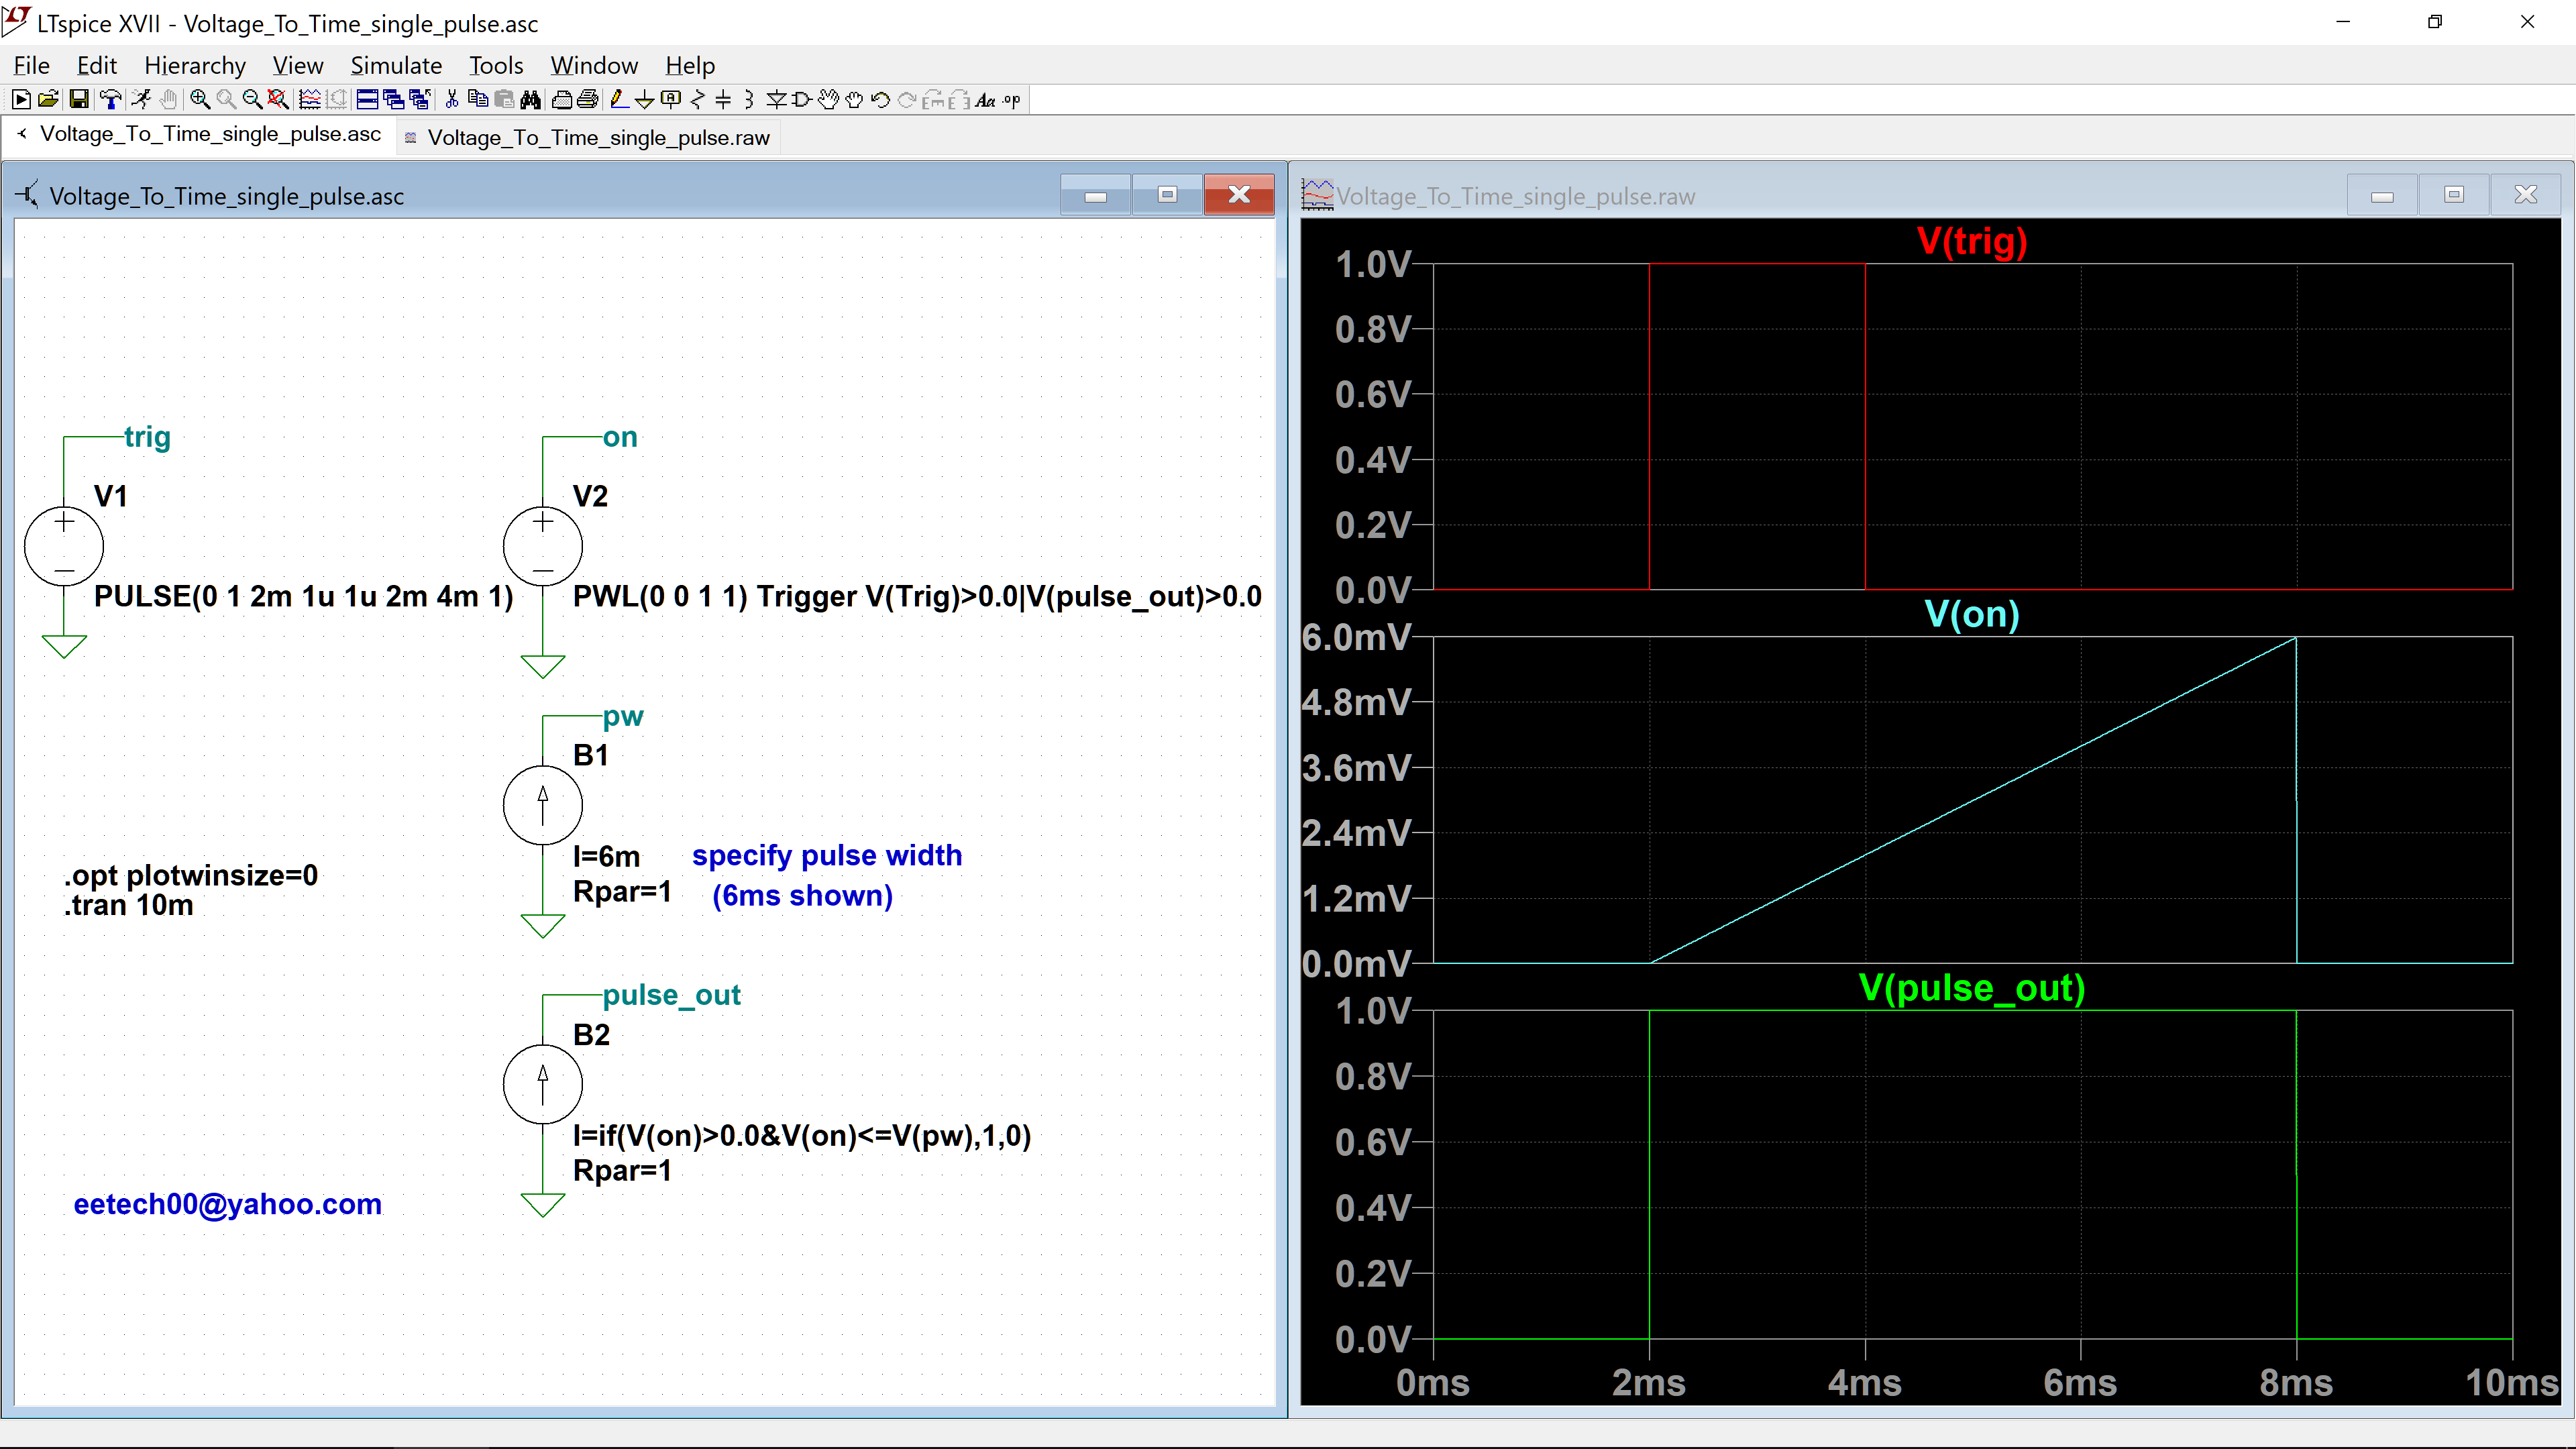Viewport: 2576px width, 1449px height.
Task: Open the Help menu
Action: click(690, 65)
